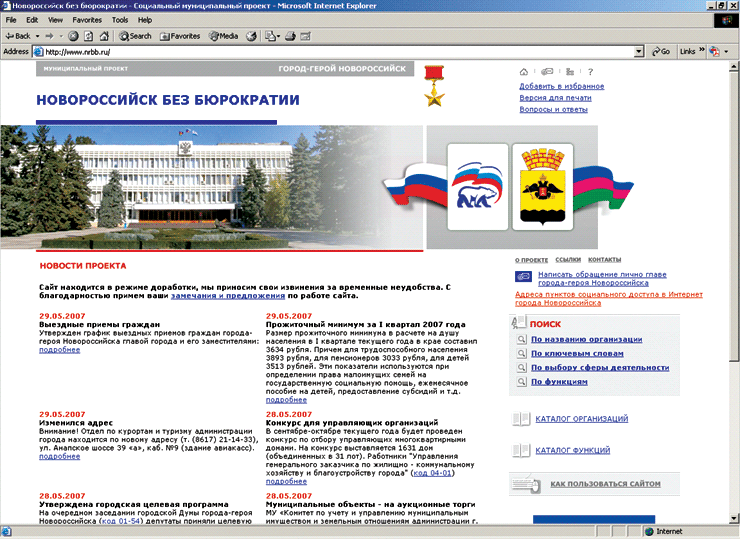Click 'подробнее' under 'Выездные приемы граждан'
This screenshot has height=539, width=740.
[x=59, y=350]
